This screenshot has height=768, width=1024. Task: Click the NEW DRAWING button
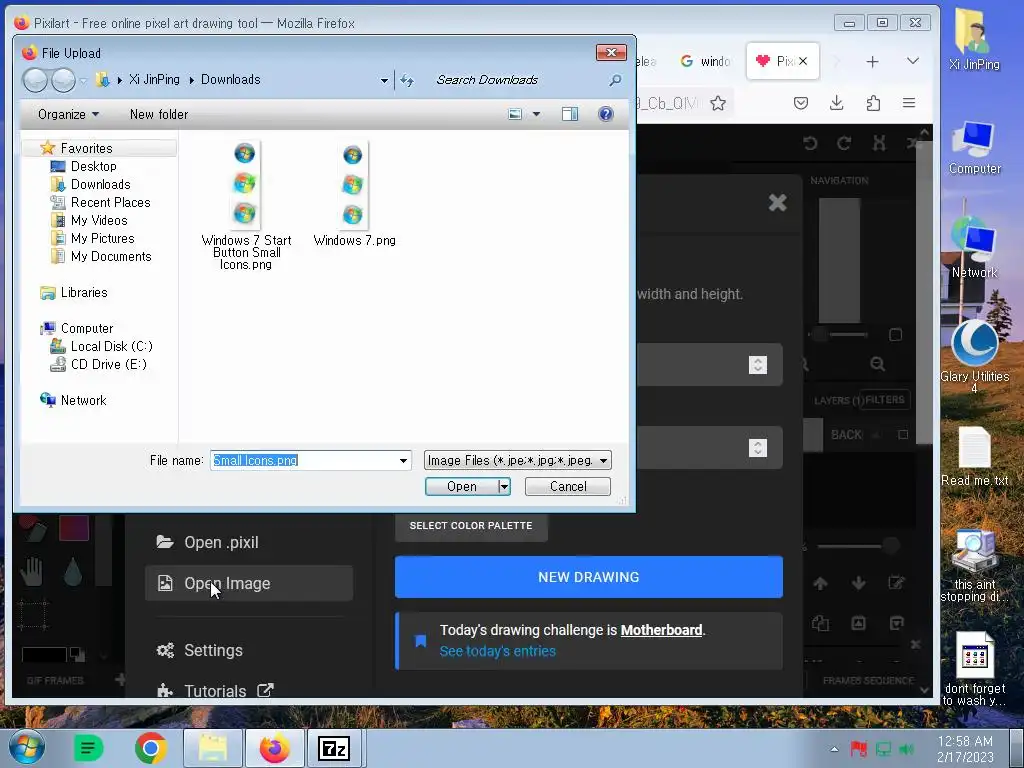click(x=588, y=577)
